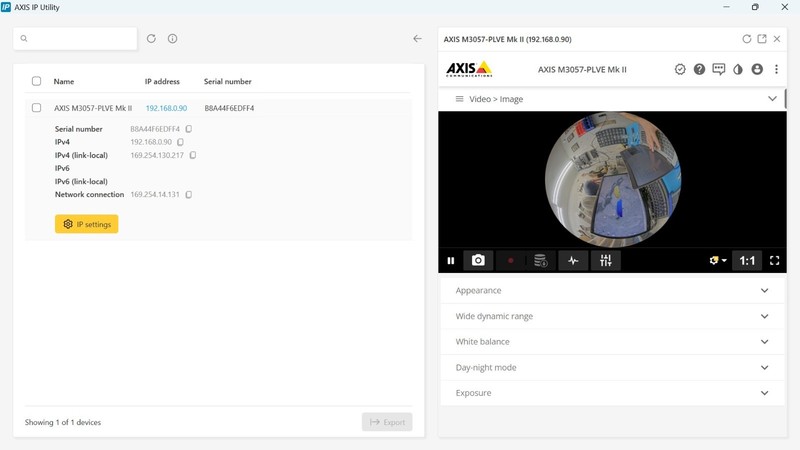Screen dimensions: 800x450
Task: Open the user account icon
Action: pos(757,69)
